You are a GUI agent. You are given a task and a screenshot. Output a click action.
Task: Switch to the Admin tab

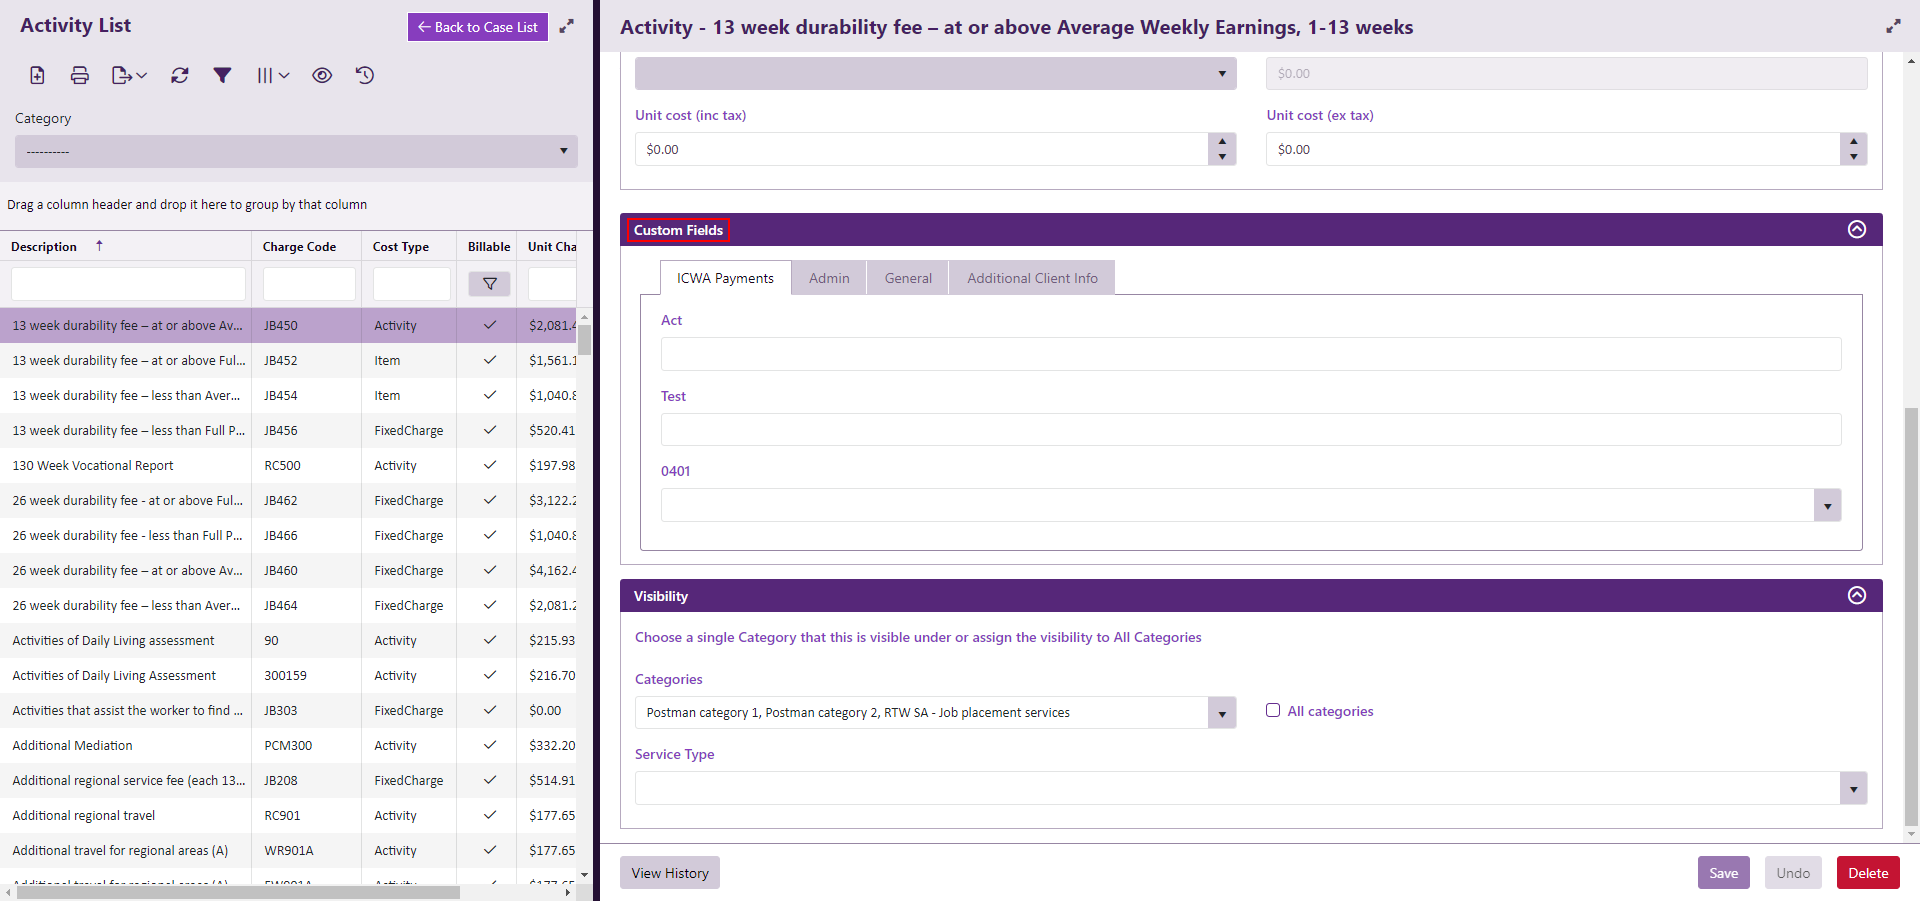(x=829, y=278)
